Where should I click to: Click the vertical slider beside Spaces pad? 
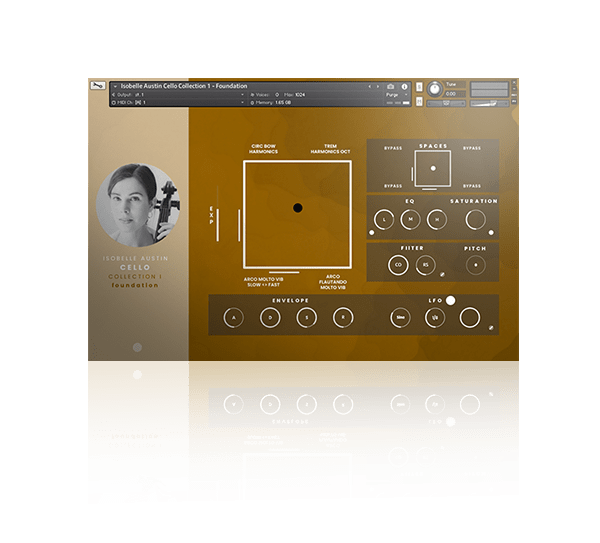click(412, 174)
